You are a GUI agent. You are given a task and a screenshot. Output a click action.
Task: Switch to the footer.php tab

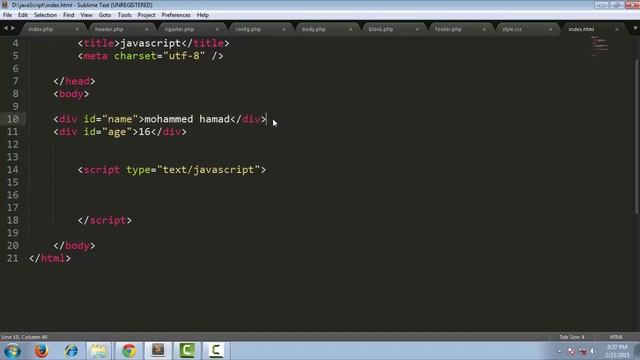448,29
